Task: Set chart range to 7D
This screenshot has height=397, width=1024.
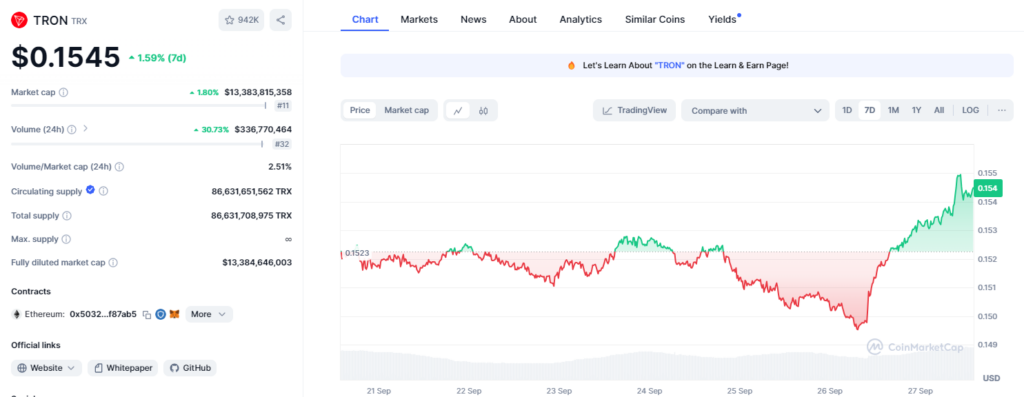Action: point(870,110)
